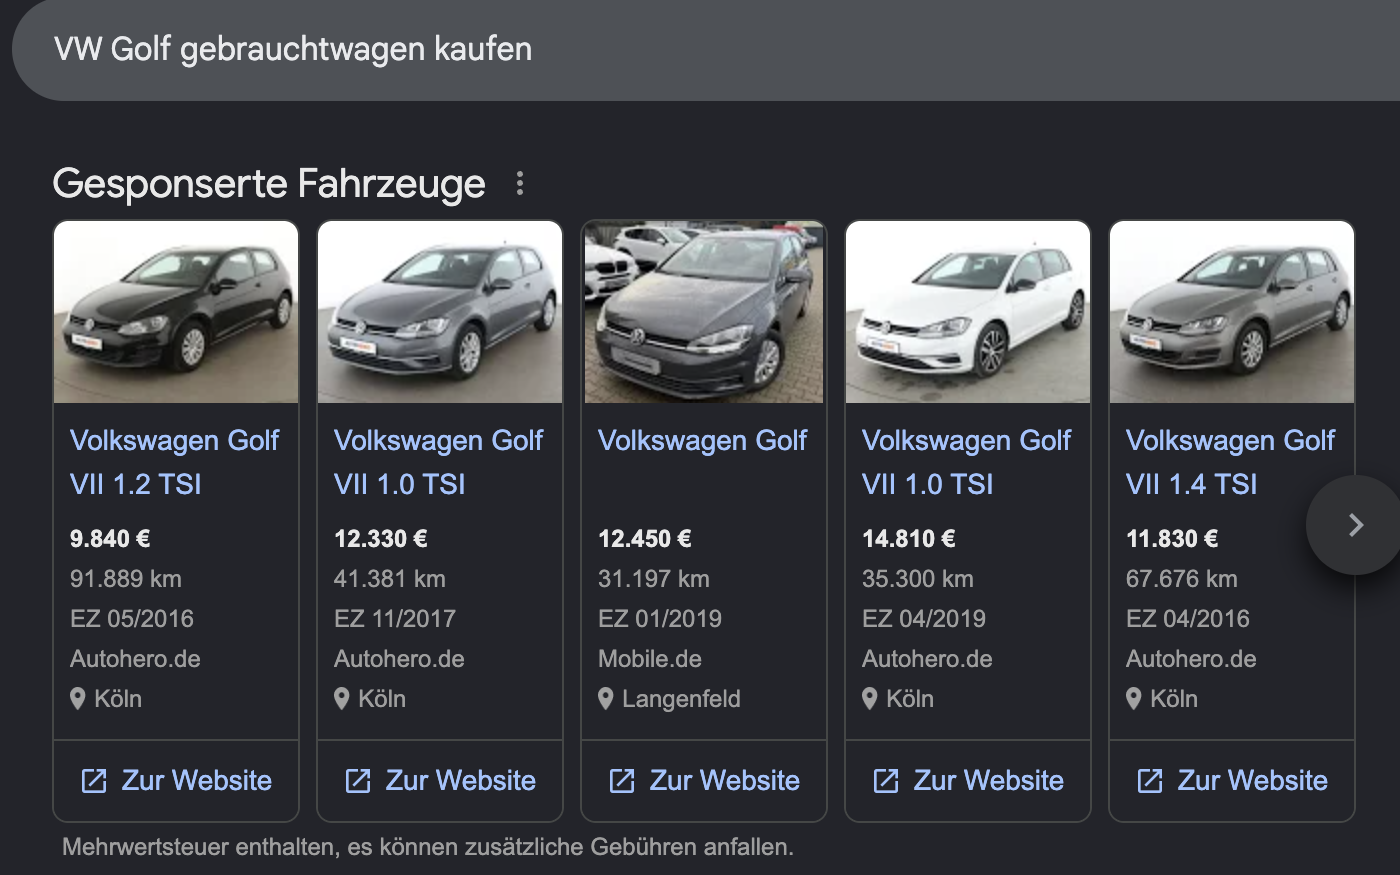Click the price 11.830 €
This screenshot has height=875, width=1400.
point(1172,539)
